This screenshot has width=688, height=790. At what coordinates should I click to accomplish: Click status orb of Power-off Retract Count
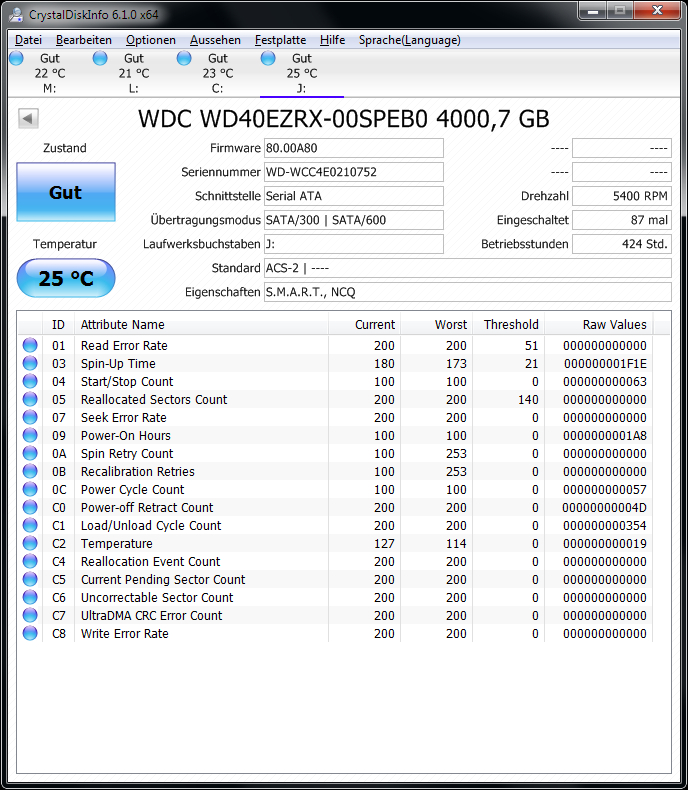point(30,507)
